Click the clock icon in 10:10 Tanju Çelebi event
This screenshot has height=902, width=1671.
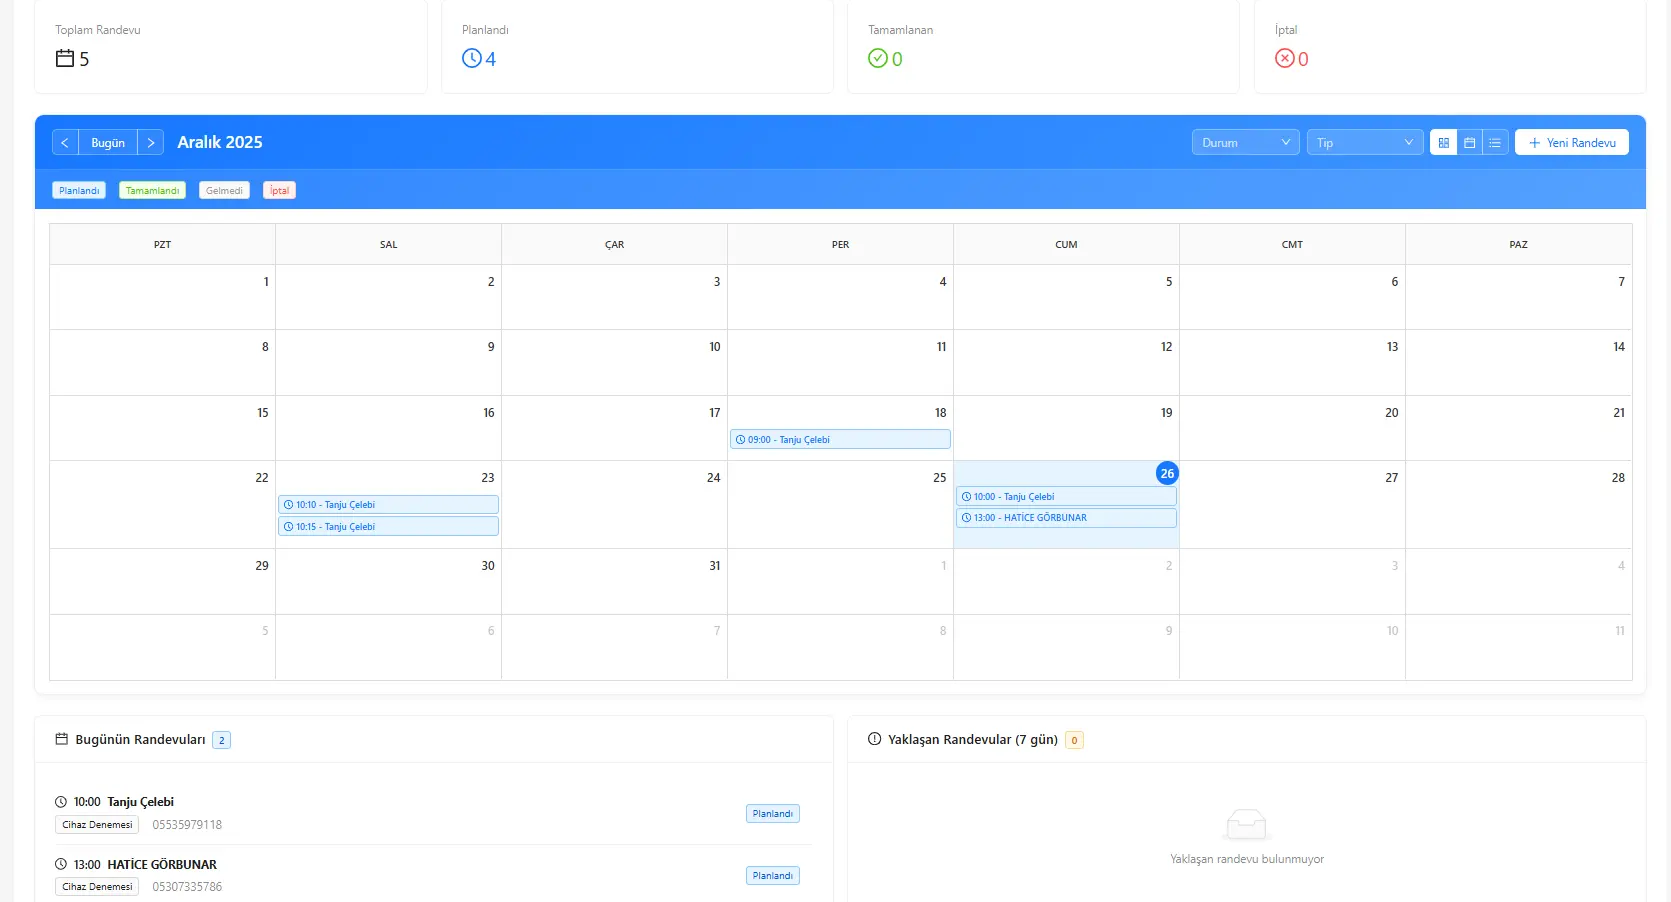[289, 505]
